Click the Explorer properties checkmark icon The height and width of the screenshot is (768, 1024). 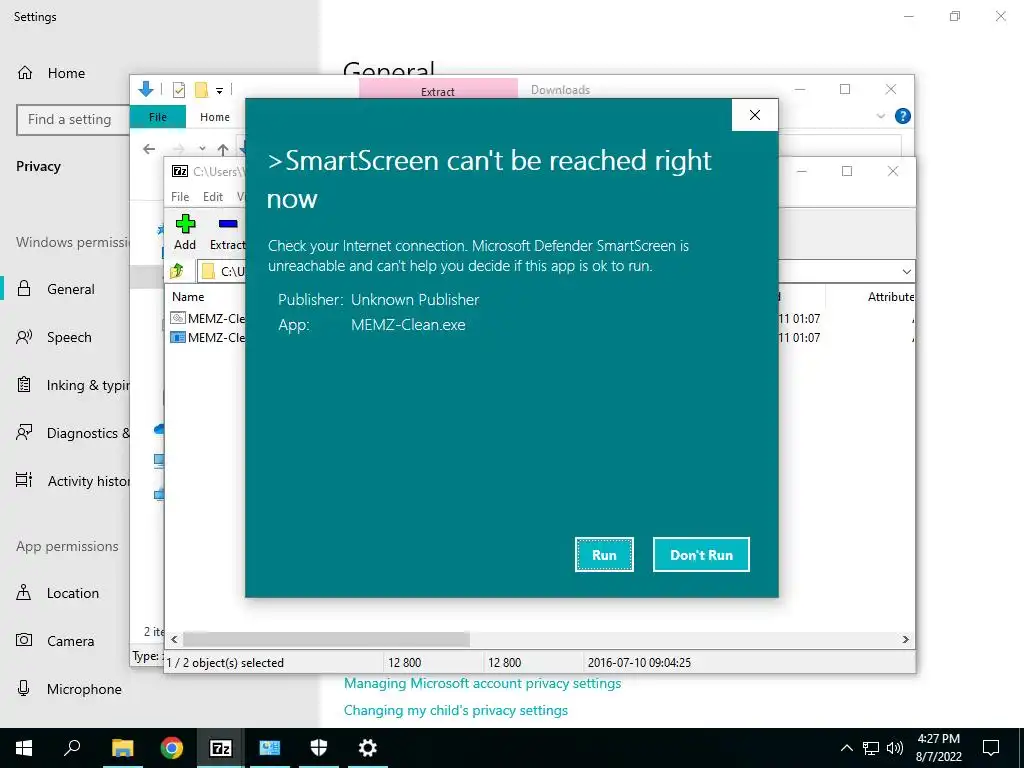[178, 90]
